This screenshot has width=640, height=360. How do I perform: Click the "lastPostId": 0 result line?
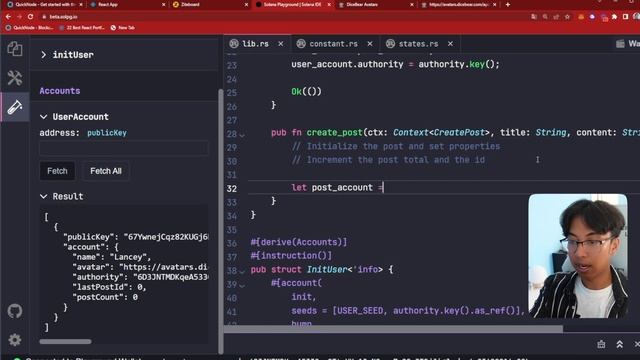pos(109,287)
